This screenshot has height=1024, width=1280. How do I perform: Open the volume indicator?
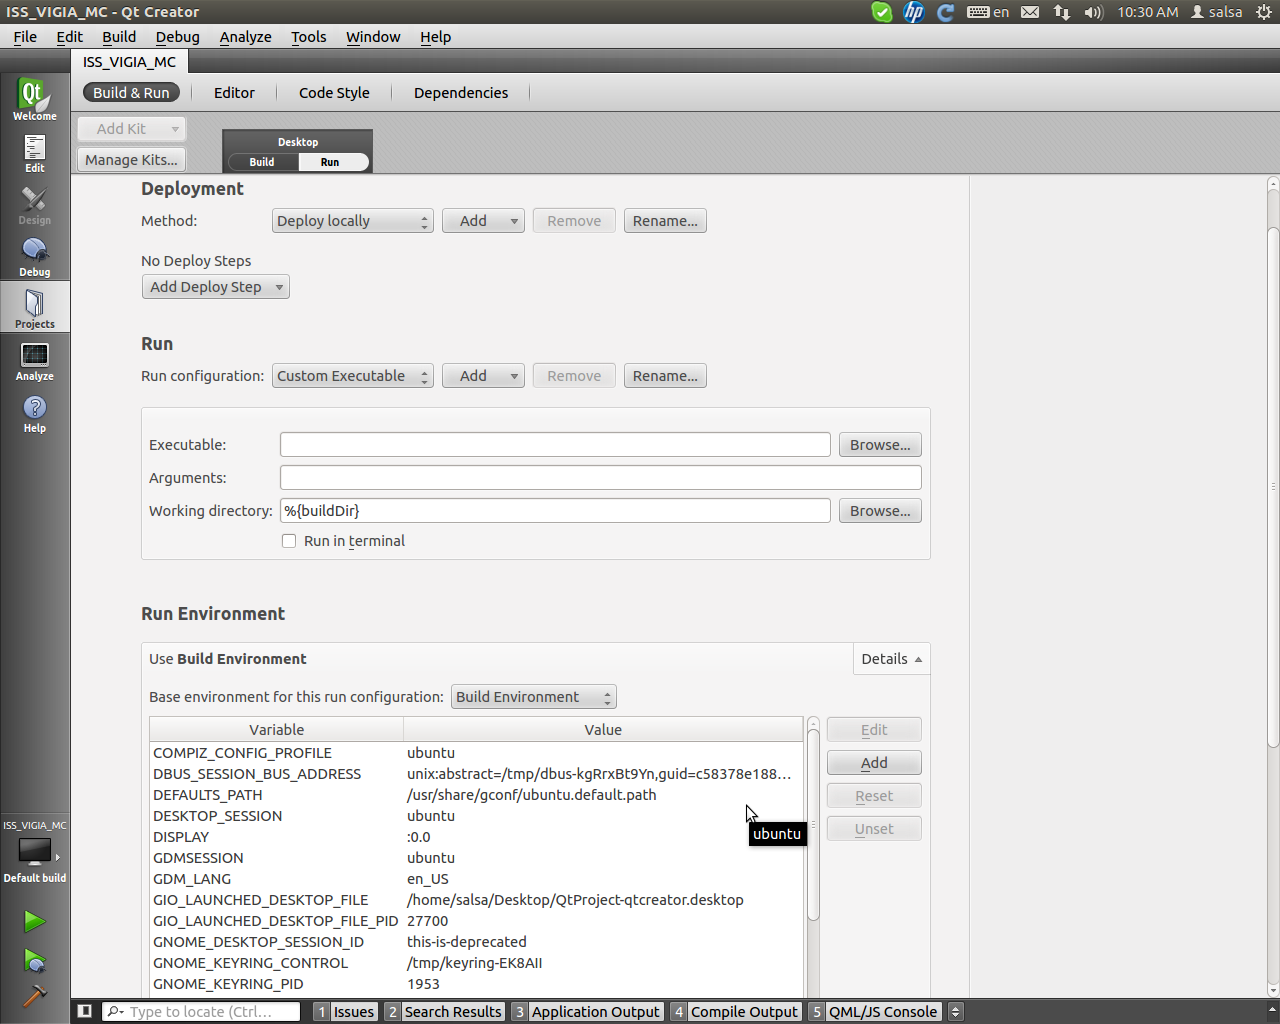[1094, 12]
